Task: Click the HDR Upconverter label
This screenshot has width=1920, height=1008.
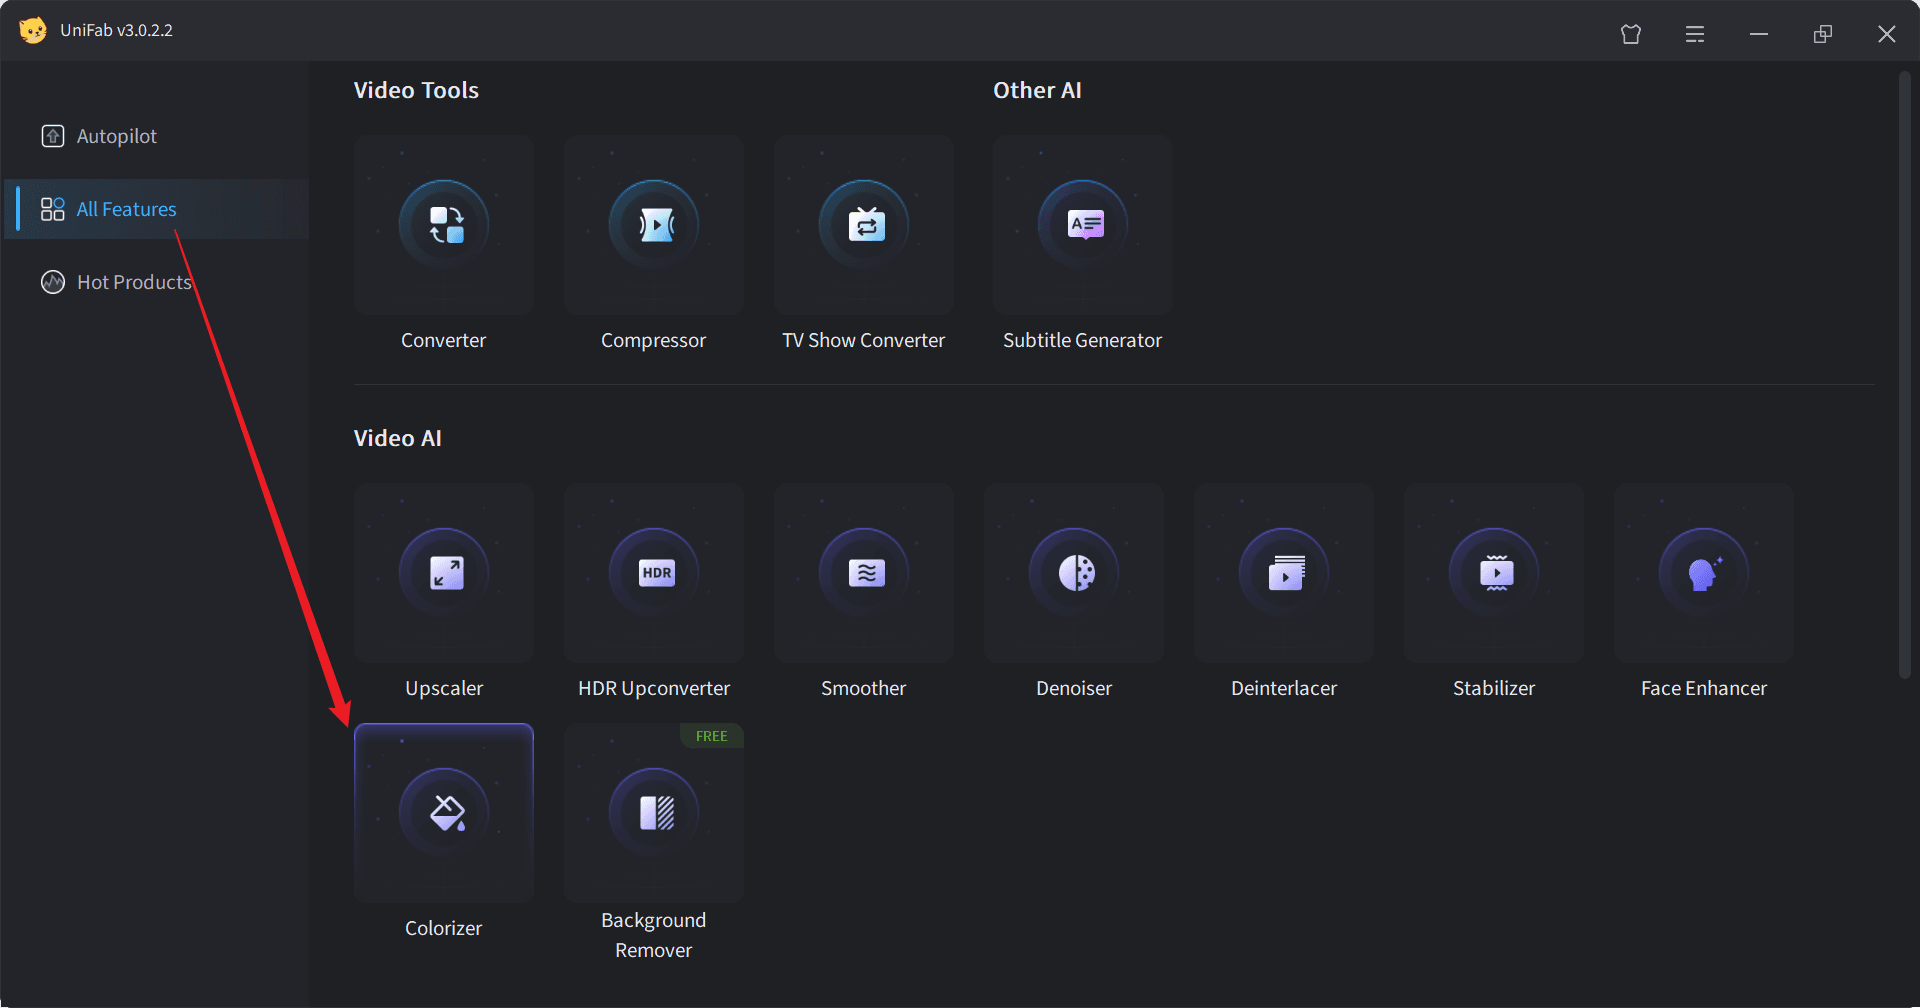Action: [654, 689]
